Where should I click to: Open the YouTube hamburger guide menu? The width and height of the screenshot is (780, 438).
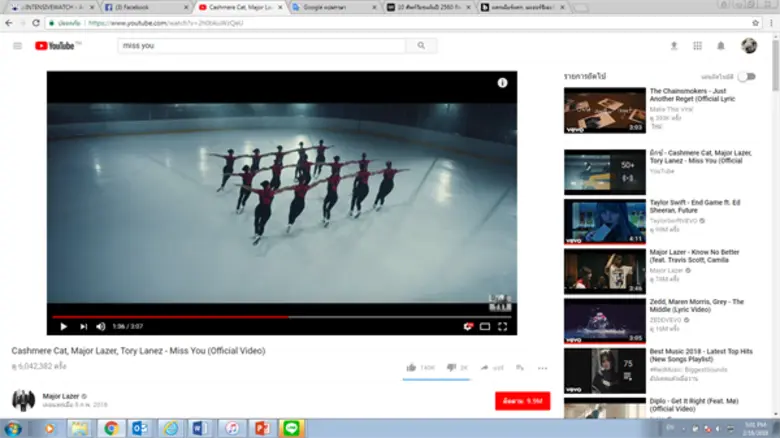[17, 46]
